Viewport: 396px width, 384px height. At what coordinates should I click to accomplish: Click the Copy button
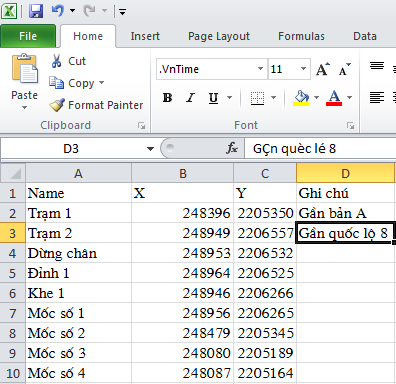(72, 83)
